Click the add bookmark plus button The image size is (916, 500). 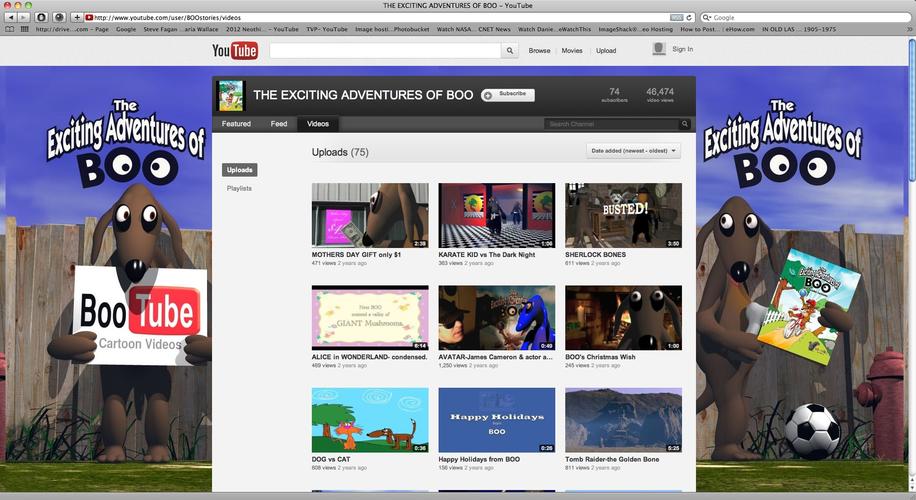pyautogui.click(x=77, y=18)
